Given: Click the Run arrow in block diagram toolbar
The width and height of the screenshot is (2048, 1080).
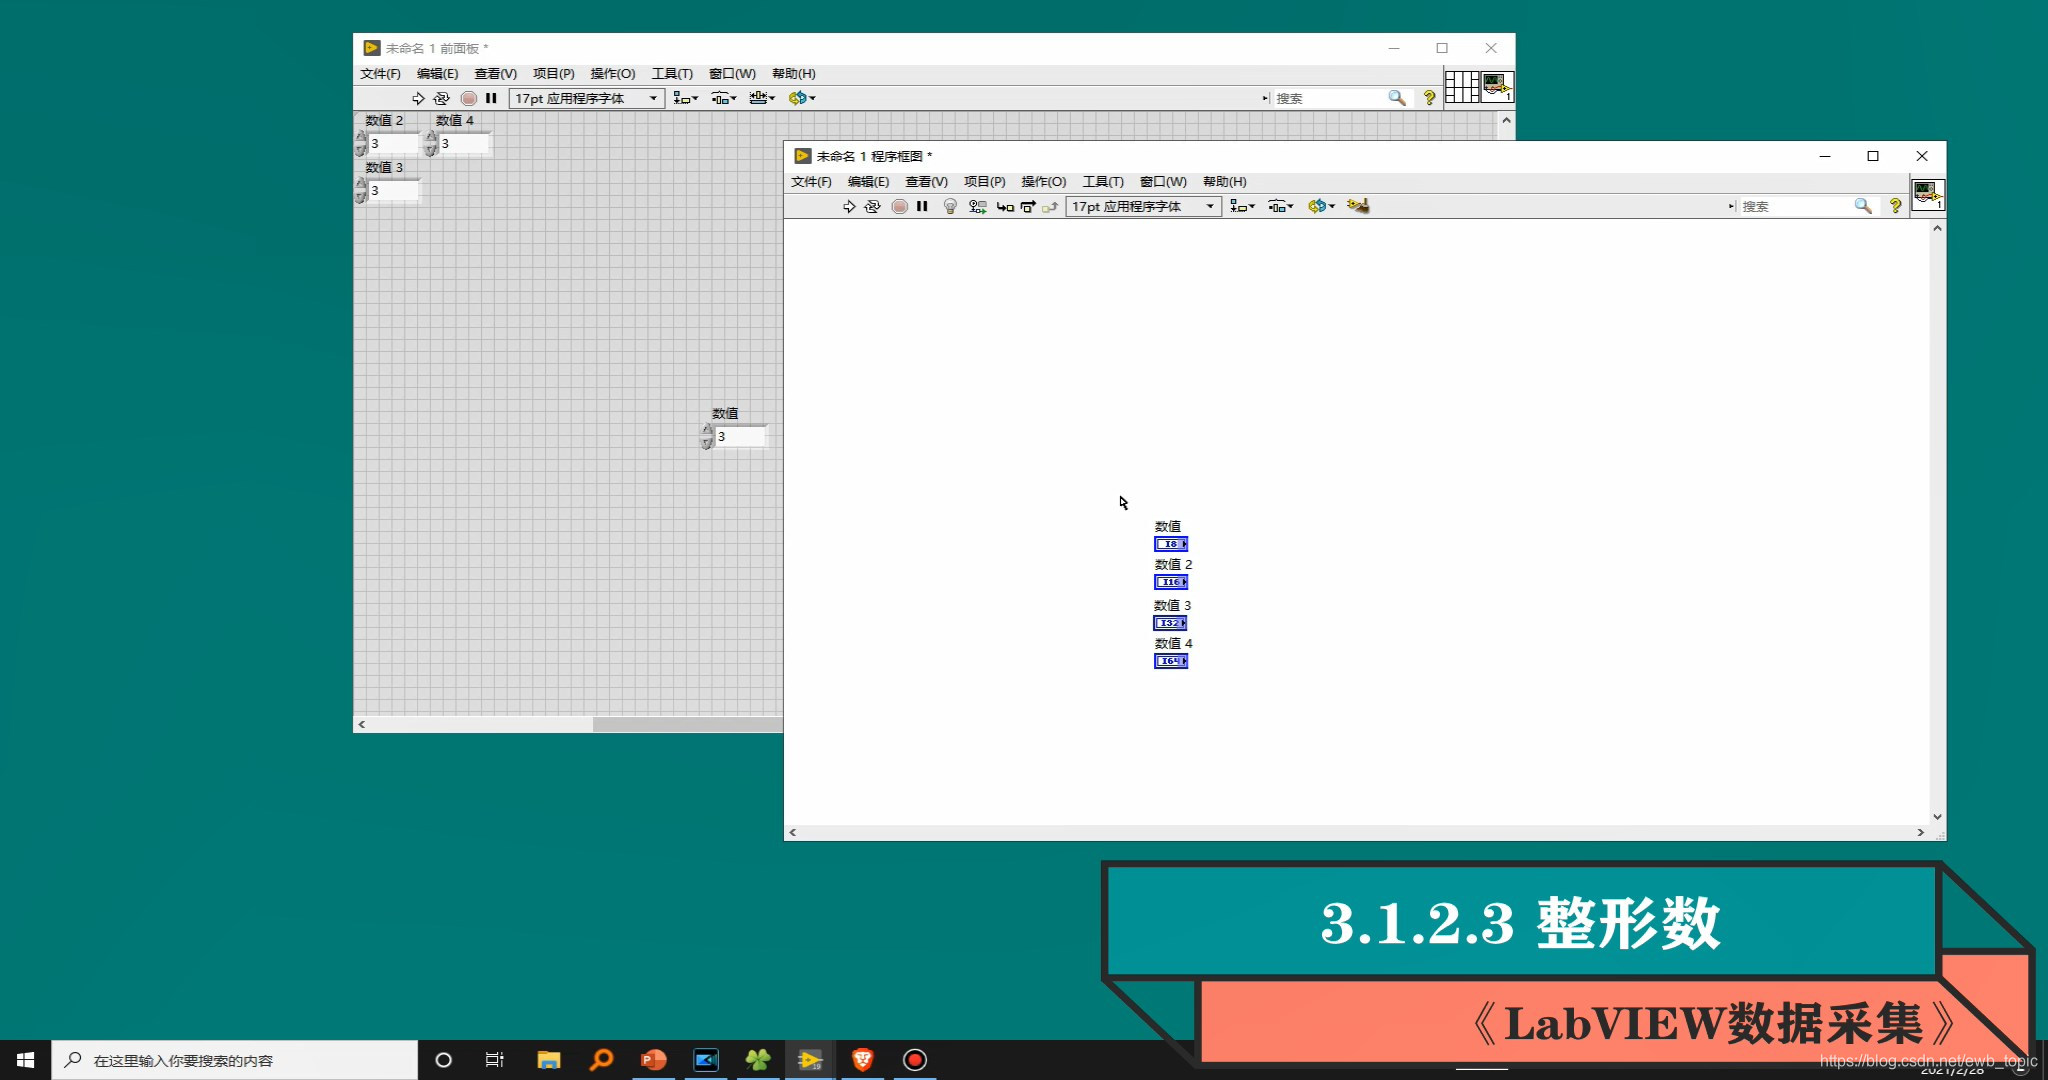Looking at the screenshot, I should (x=849, y=206).
